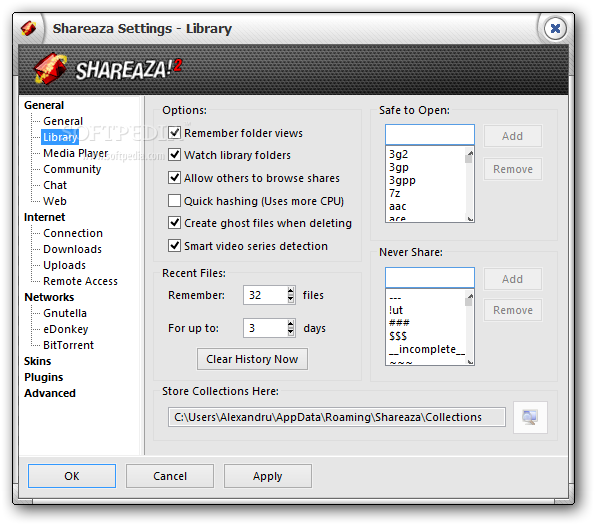
Task: Select __incomplete__ in Never Share list
Action: coord(427,349)
